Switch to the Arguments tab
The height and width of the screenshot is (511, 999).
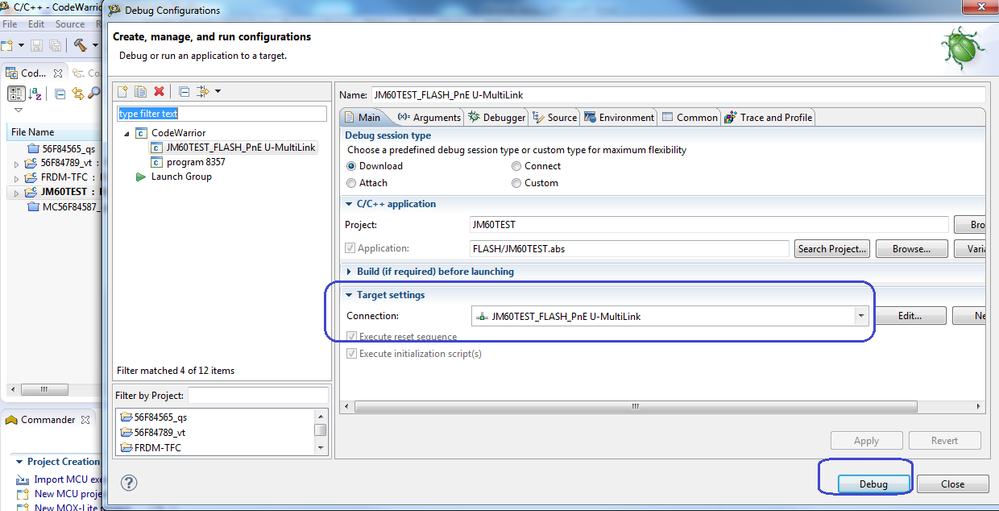429,117
